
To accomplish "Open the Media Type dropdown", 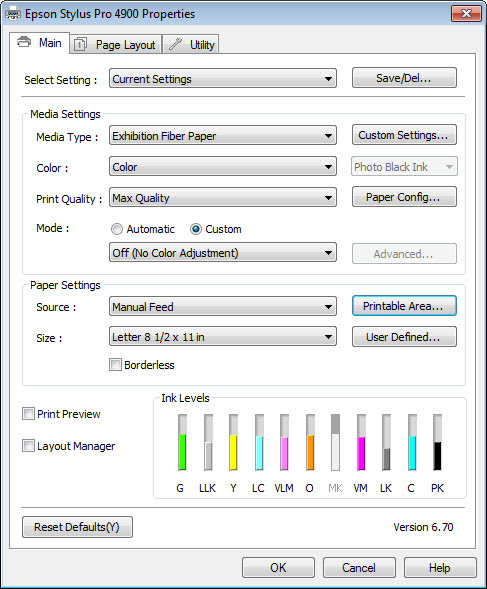I will [223, 136].
